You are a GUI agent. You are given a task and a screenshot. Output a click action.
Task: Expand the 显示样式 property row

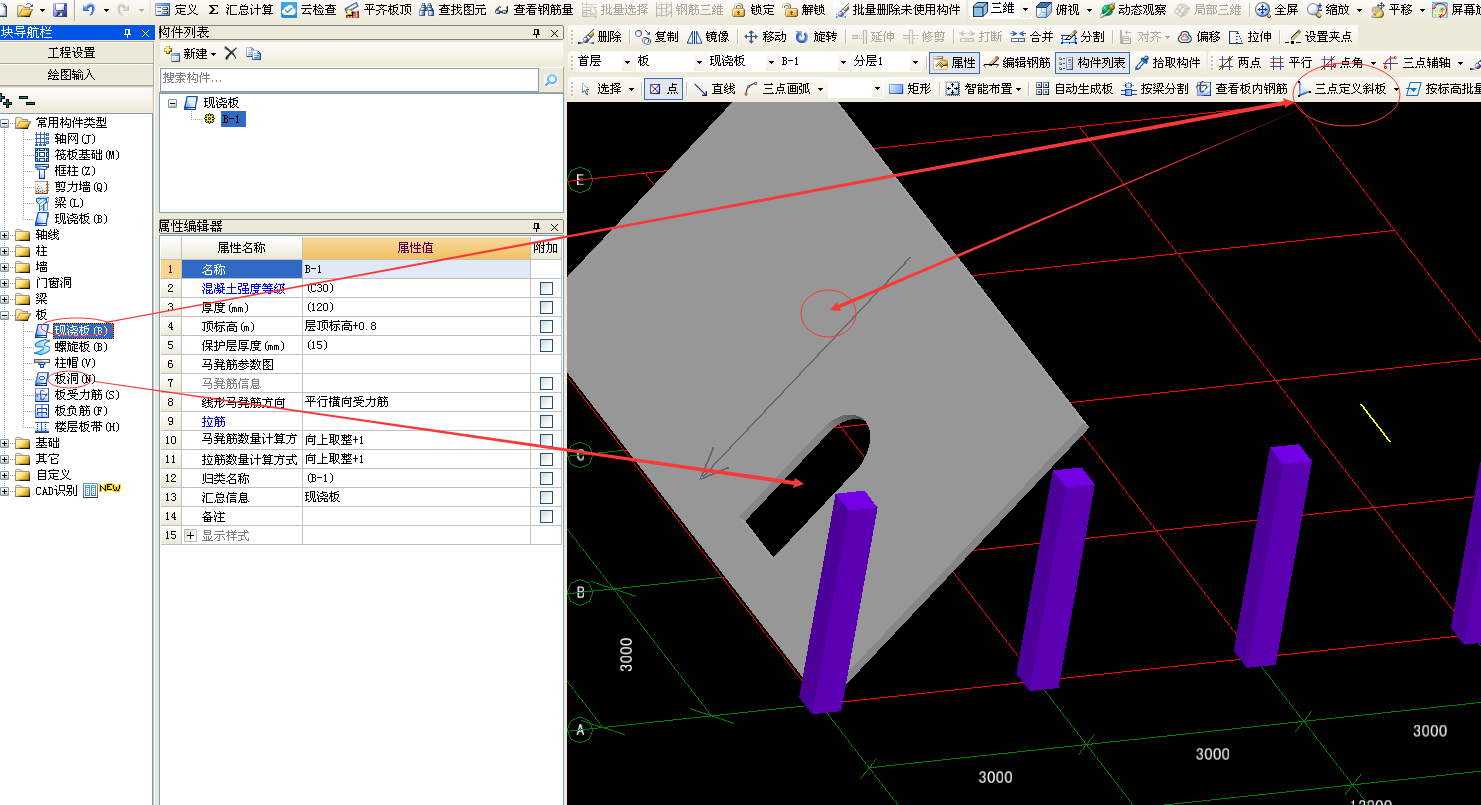pos(191,536)
